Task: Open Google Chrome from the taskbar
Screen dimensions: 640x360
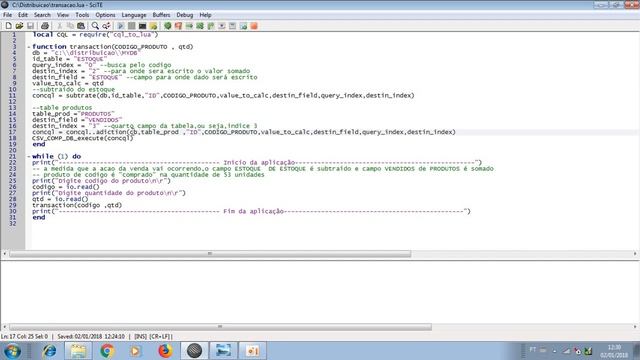Action: click(x=107, y=351)
